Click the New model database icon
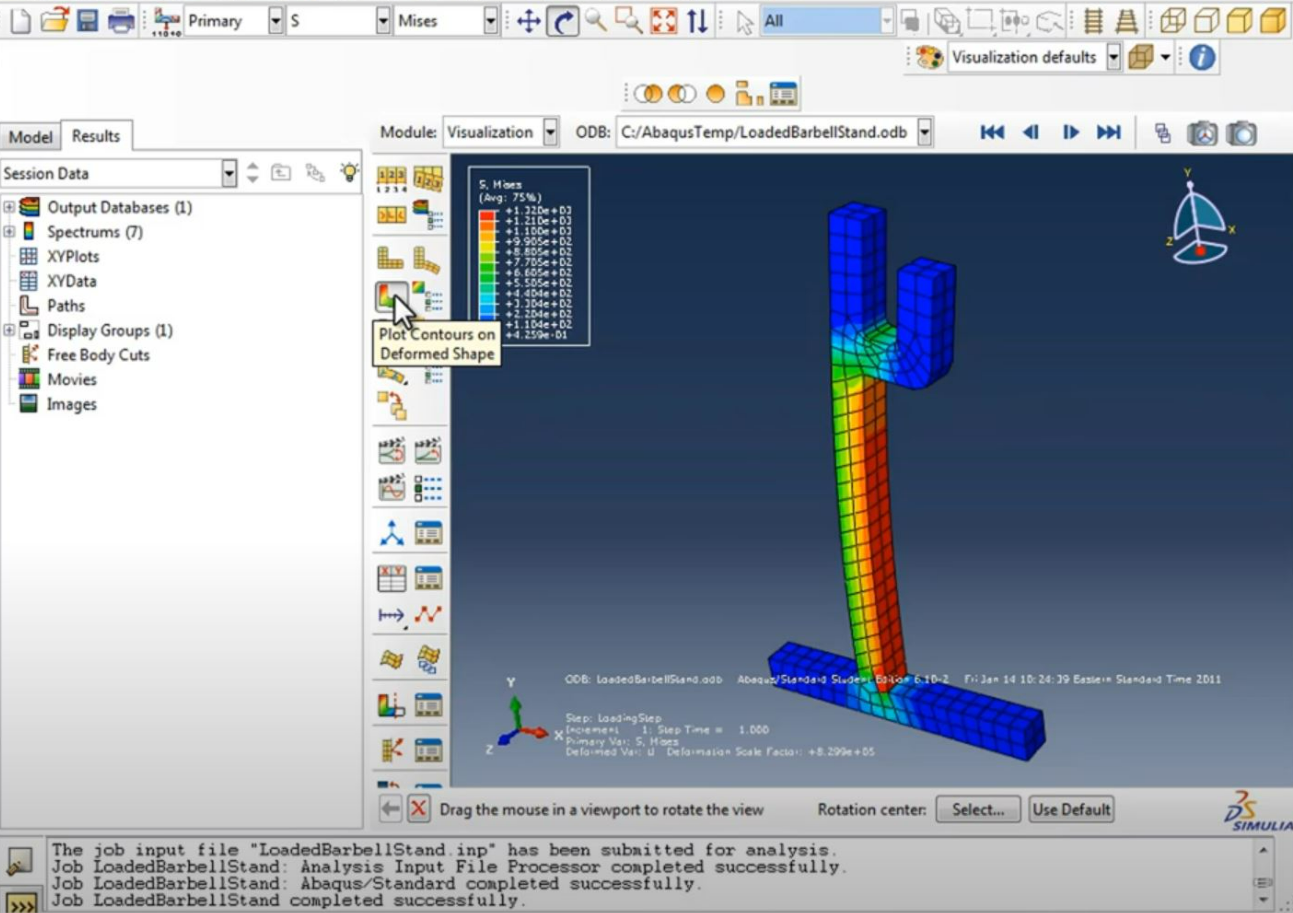 [22, 20]
